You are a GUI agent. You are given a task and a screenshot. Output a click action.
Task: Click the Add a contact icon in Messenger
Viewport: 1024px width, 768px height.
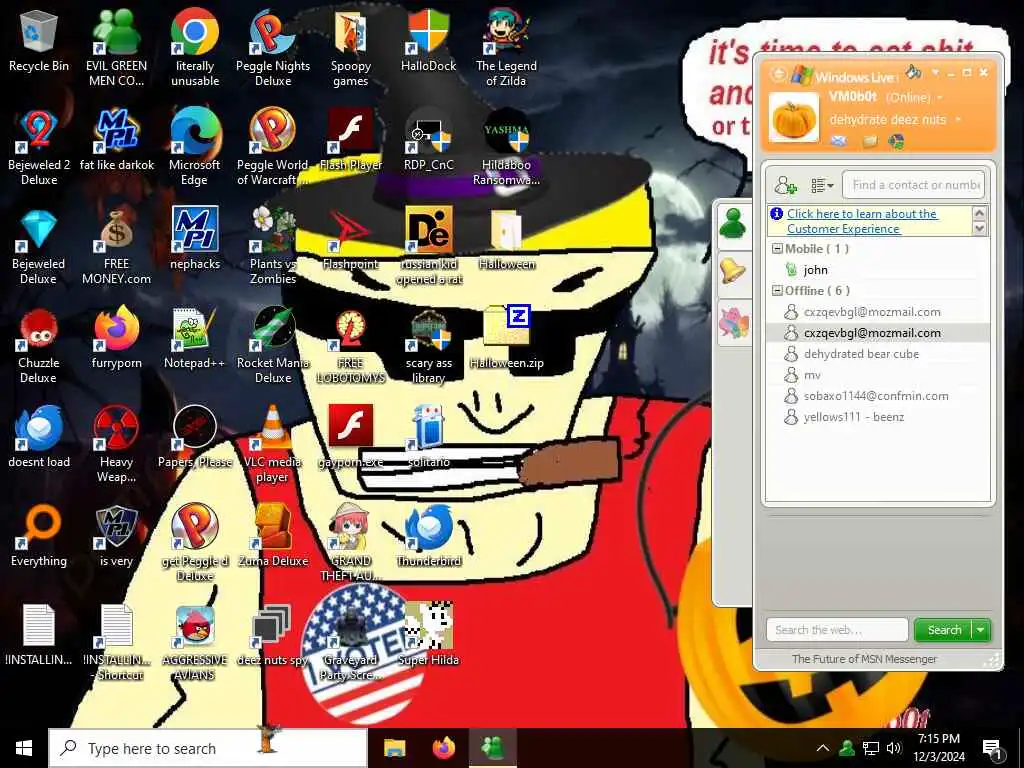pyautogui.click(x=785, y=185)
